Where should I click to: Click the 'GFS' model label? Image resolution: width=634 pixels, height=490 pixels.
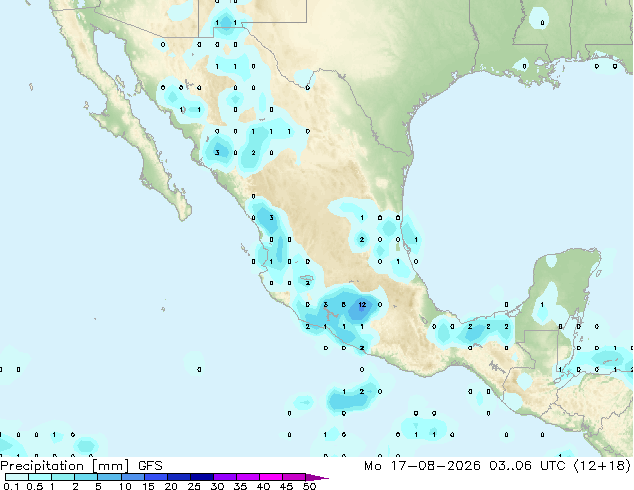[x=150, y=466]
